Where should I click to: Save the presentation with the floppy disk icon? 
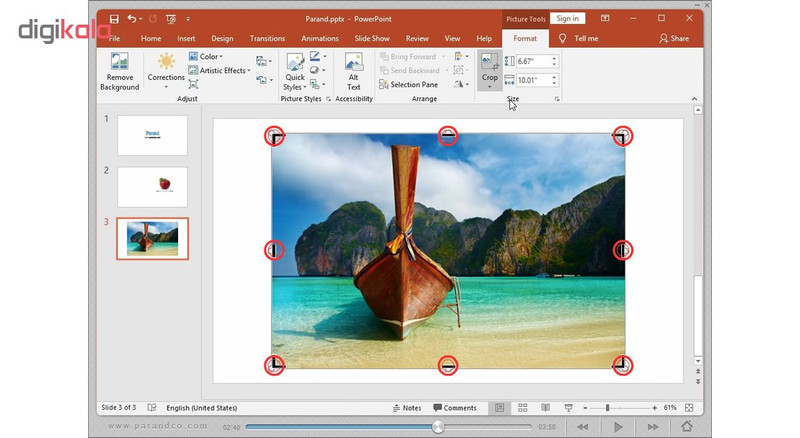(114, 19)
